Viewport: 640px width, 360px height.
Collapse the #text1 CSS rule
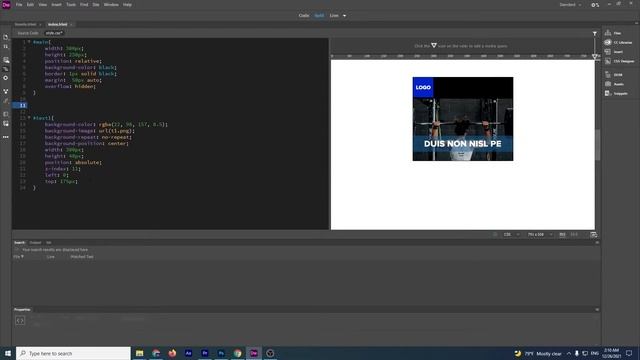pos(29,118)
